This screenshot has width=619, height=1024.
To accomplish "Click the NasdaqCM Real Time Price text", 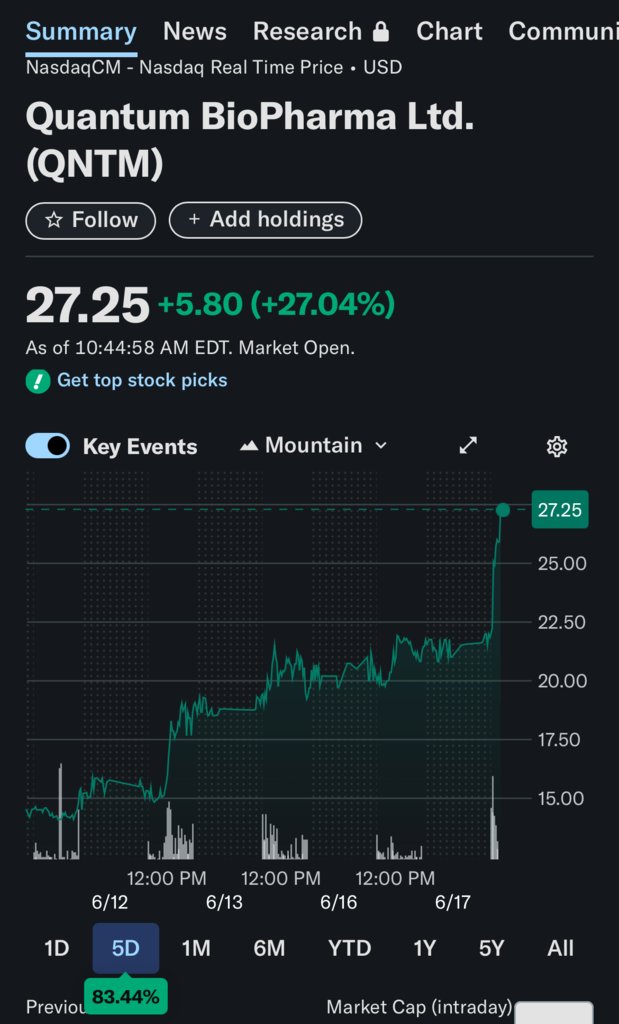I will (214, 67).
